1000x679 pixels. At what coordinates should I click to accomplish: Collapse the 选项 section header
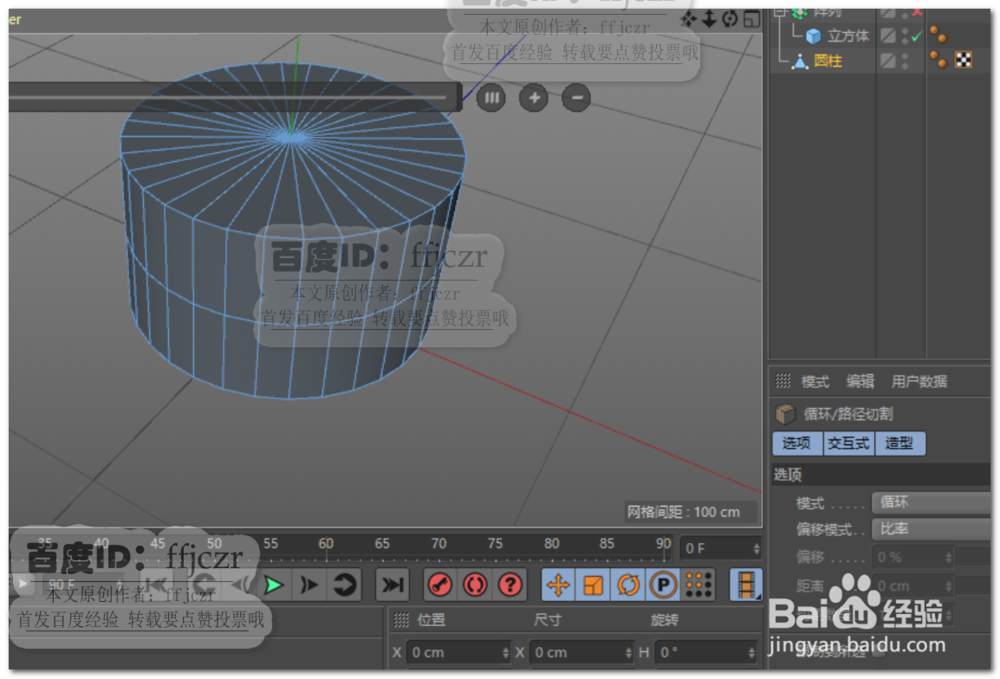(880, 474)
